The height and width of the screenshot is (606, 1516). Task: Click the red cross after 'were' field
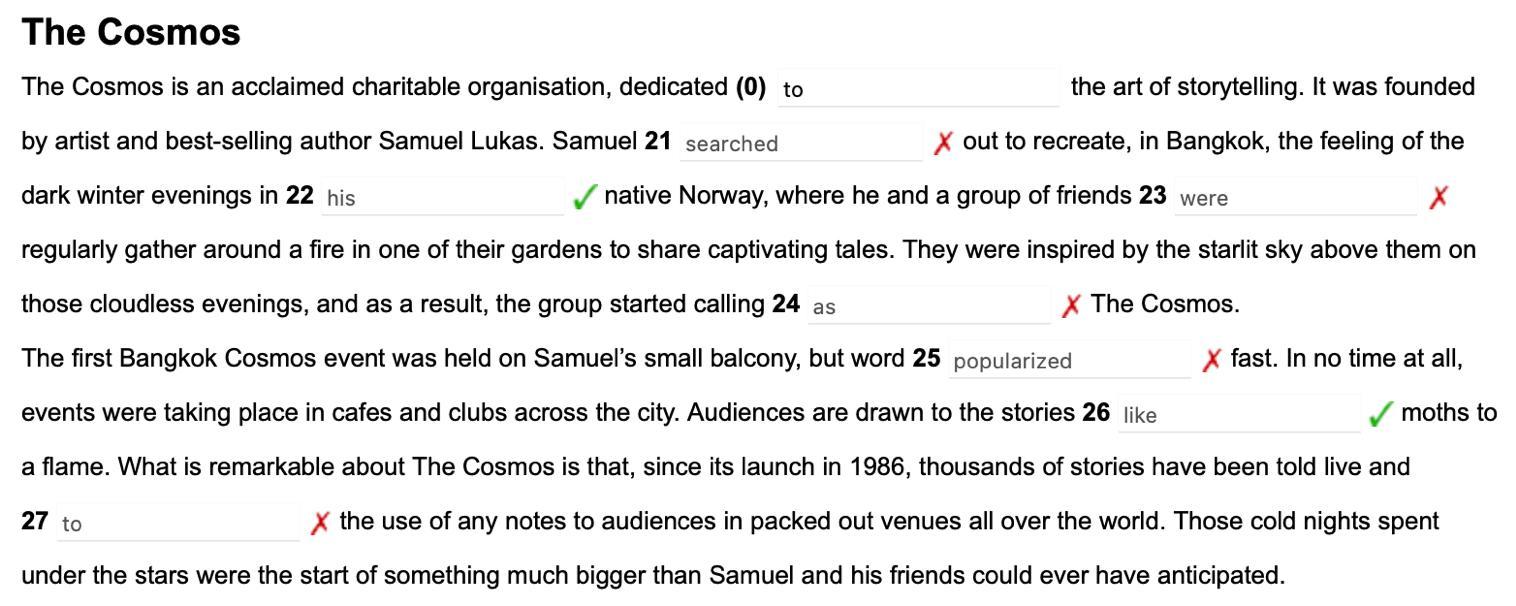(x=1438, y=197)
